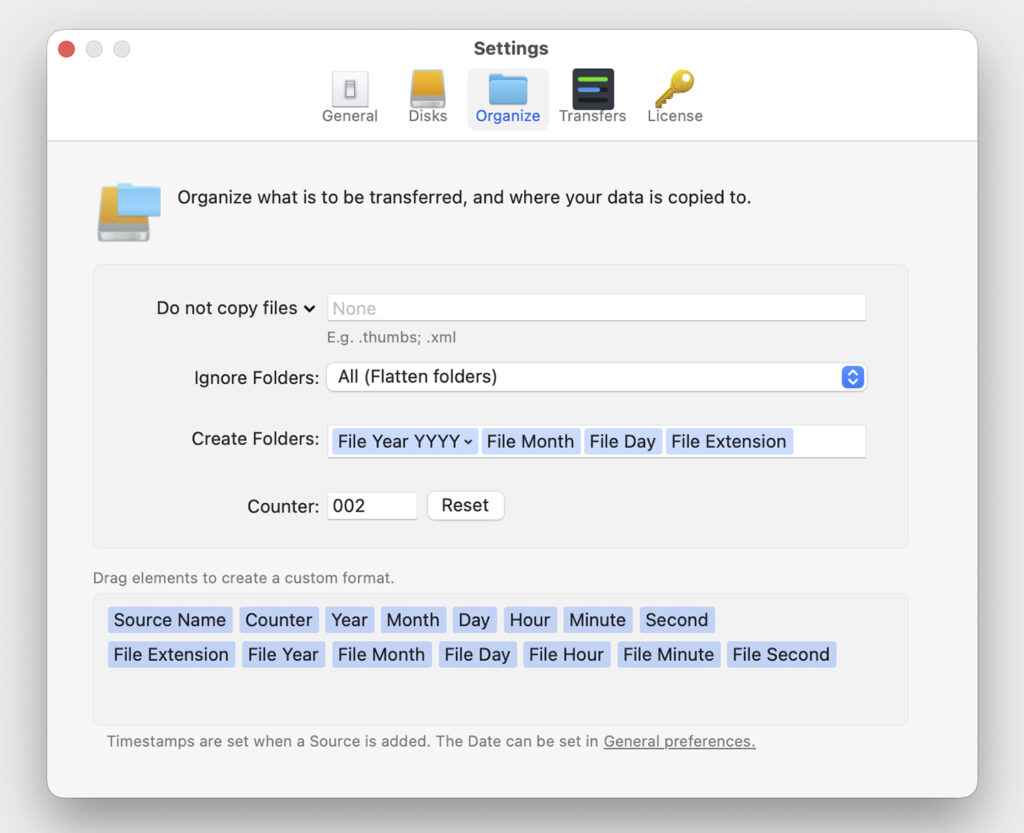1024x833 pixels.
Task: Click the File Second element token
Action: point(781,655)
